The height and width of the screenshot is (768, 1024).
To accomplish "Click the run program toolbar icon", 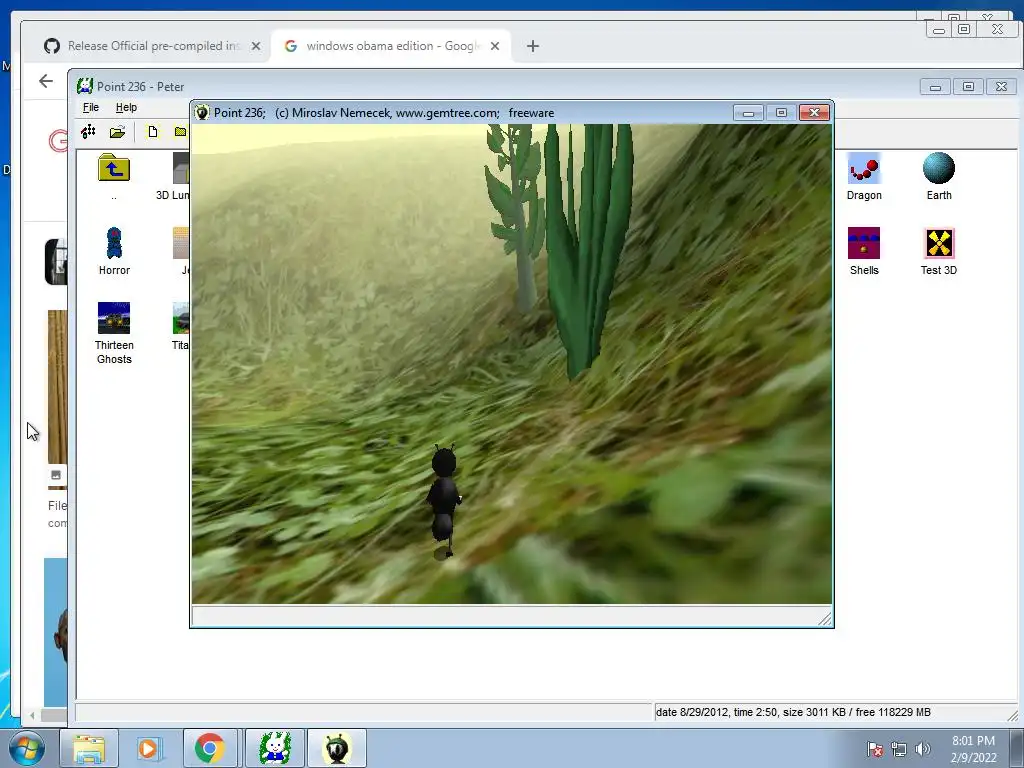I will pyautogui.click(x=88, y=132).
